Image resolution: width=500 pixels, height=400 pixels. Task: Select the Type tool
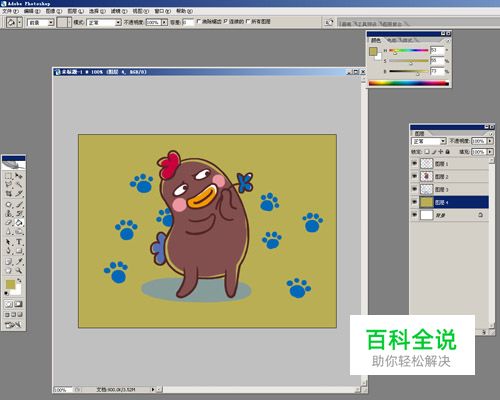click(x=19, y=242)
